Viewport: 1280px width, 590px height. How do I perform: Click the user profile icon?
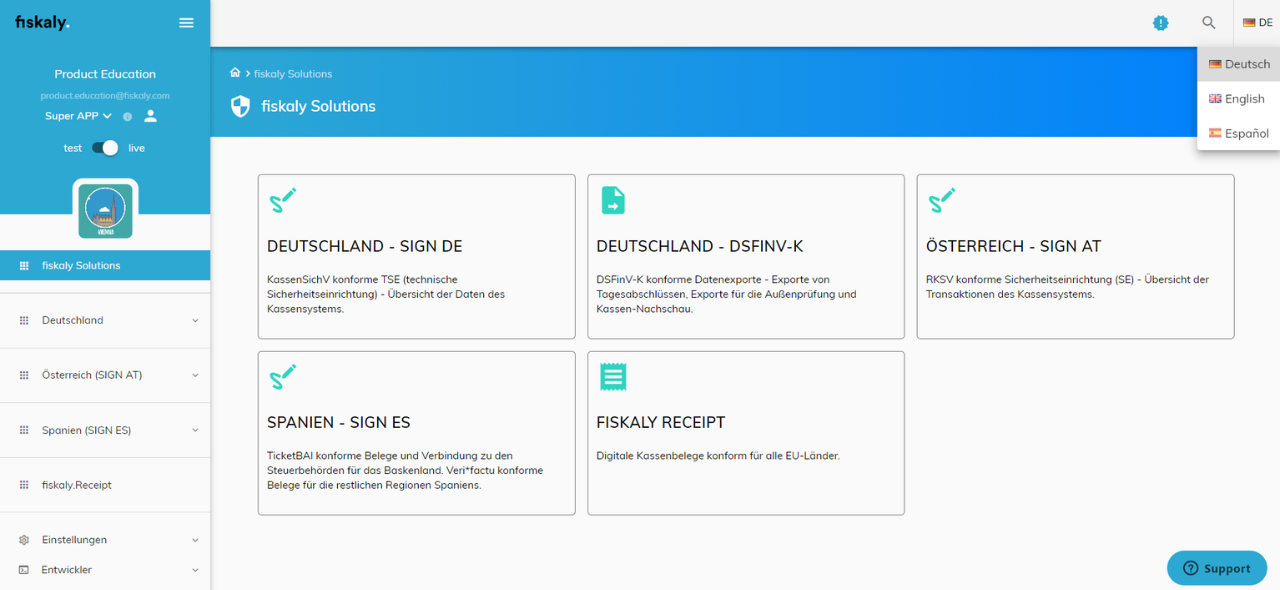(x=150, y=116)
